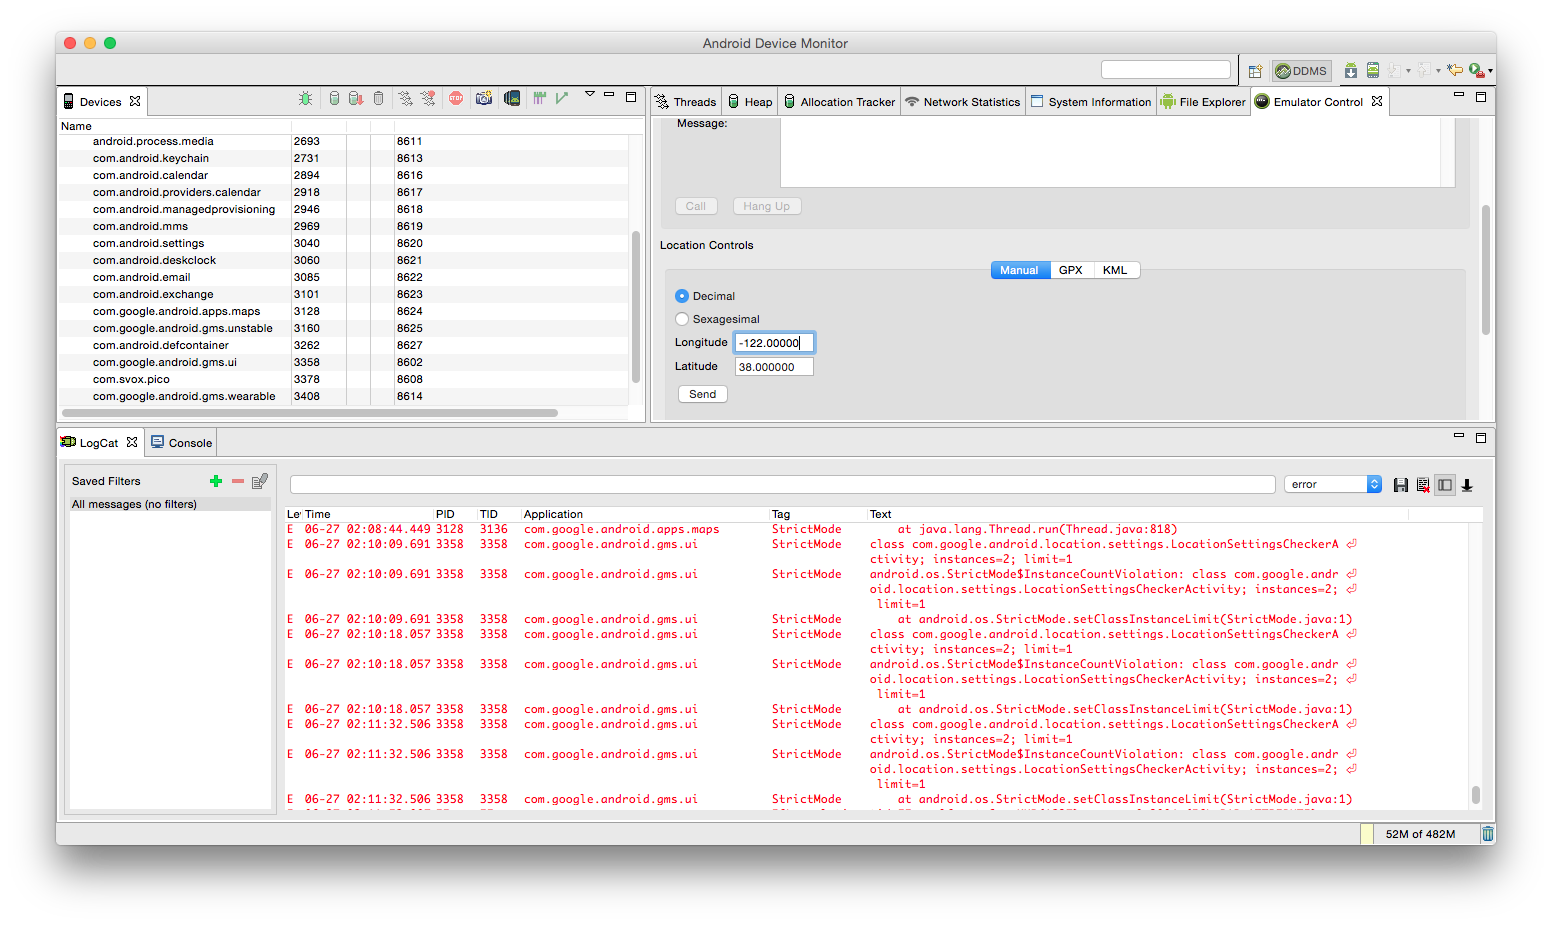This screenshot has height=925, width=1552.
Task: Open the Android Virtual Device Manager icon
Action: [x=1373, y=70]
